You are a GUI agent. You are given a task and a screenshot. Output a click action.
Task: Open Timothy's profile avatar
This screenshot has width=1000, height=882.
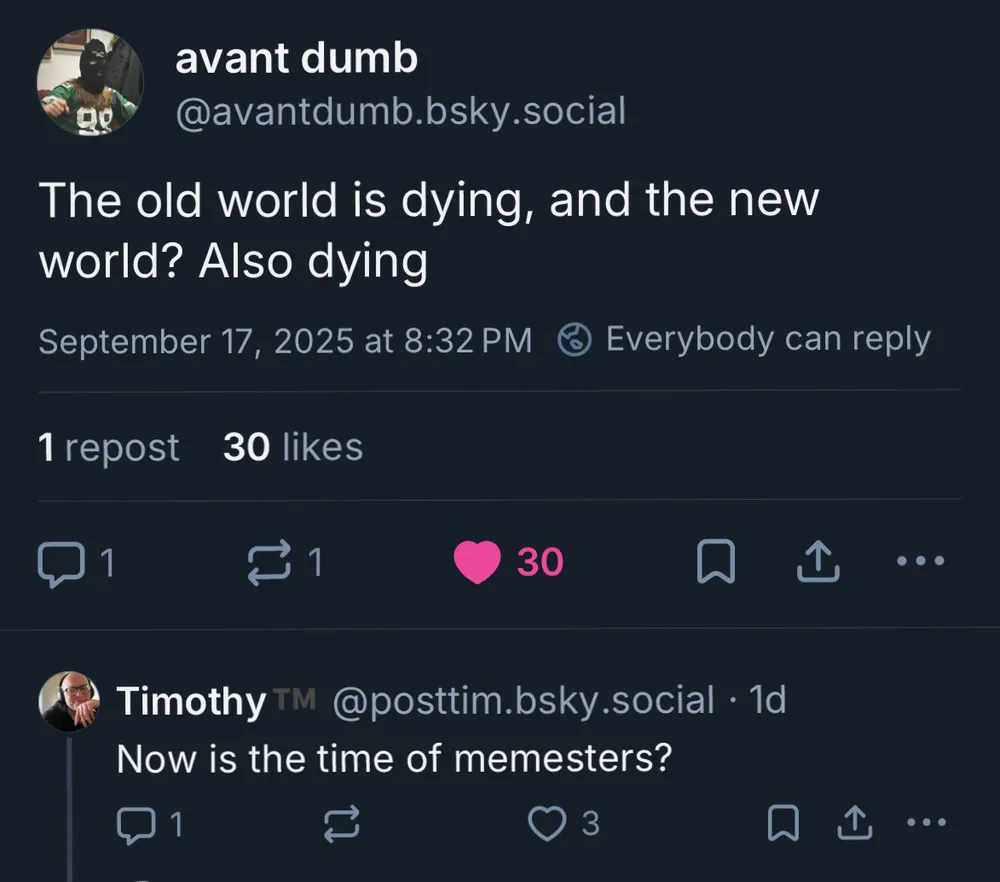69,701
